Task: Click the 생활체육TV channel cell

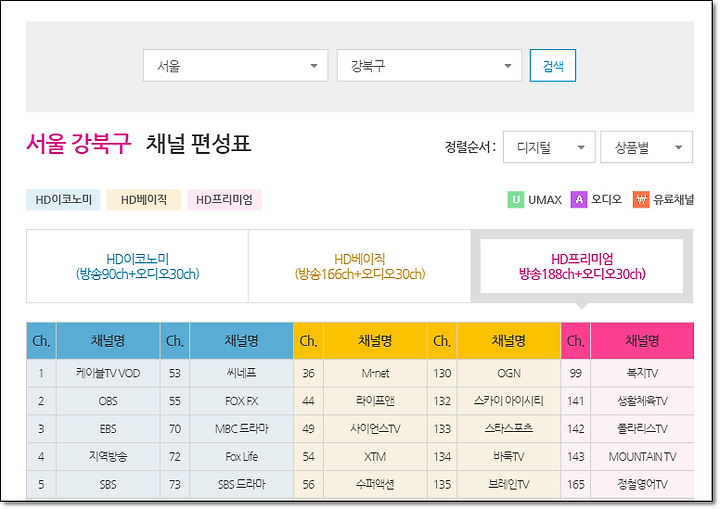Action: click(x=642, y=401)
